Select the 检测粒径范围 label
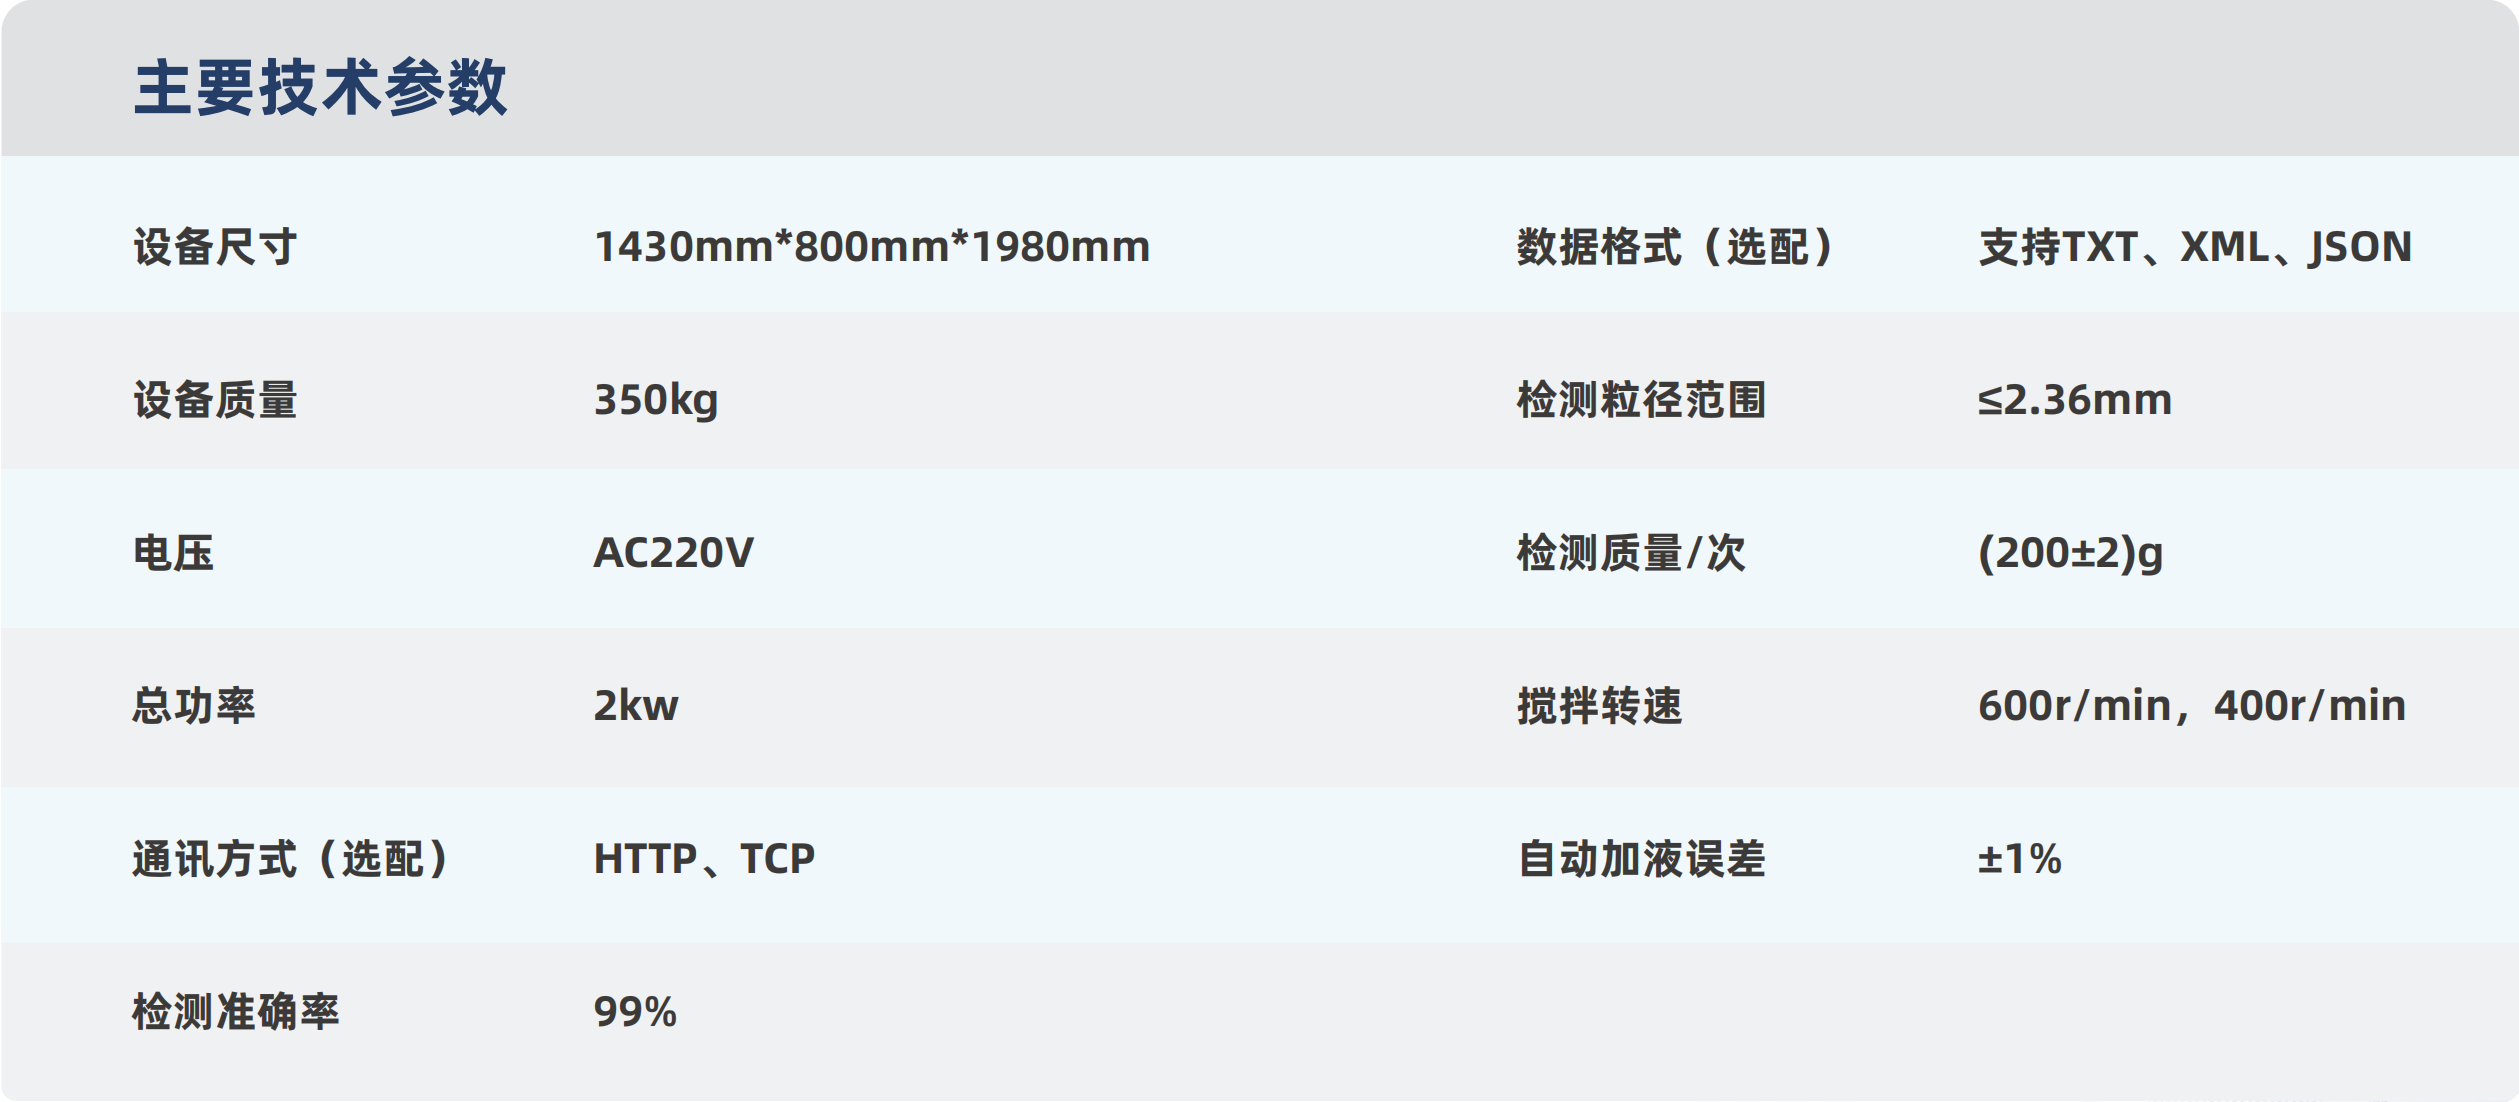 1641,399
